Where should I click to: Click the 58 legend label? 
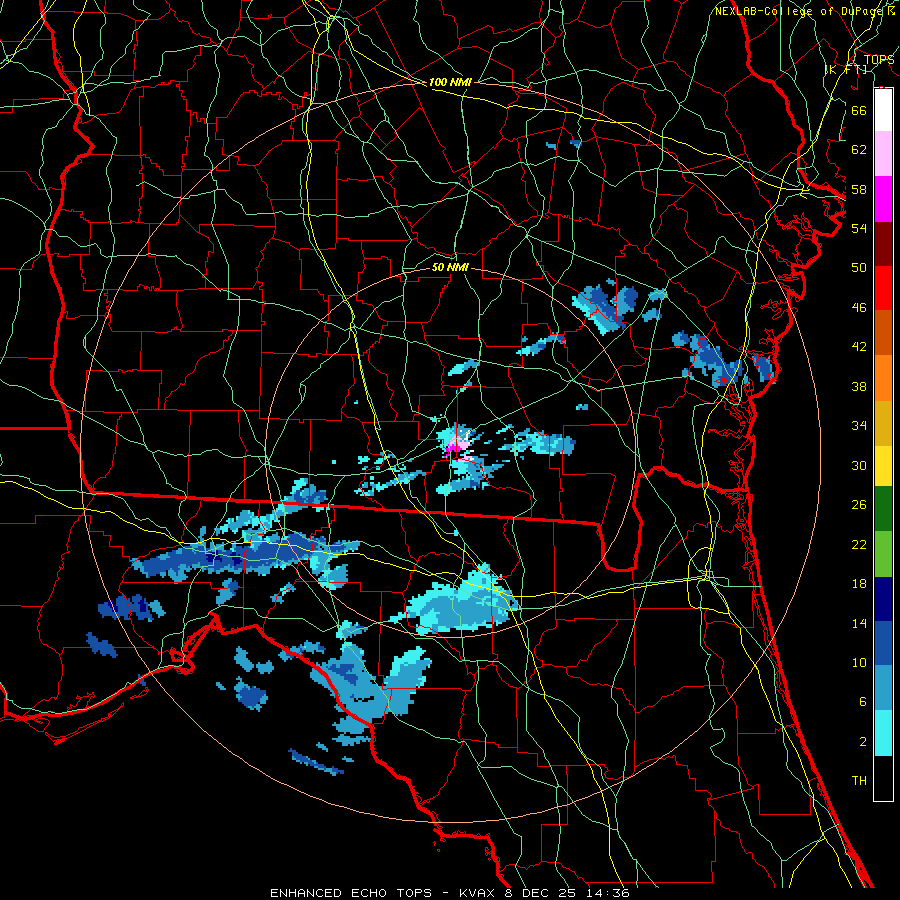coord(859,189)
